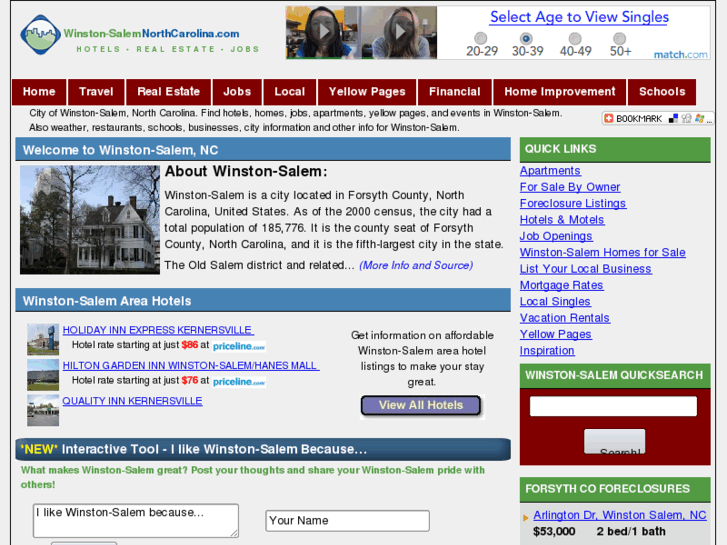Open the Foreclosure Listings link
The width and height of the screenshot is (727, 545).
pos(573,203)
